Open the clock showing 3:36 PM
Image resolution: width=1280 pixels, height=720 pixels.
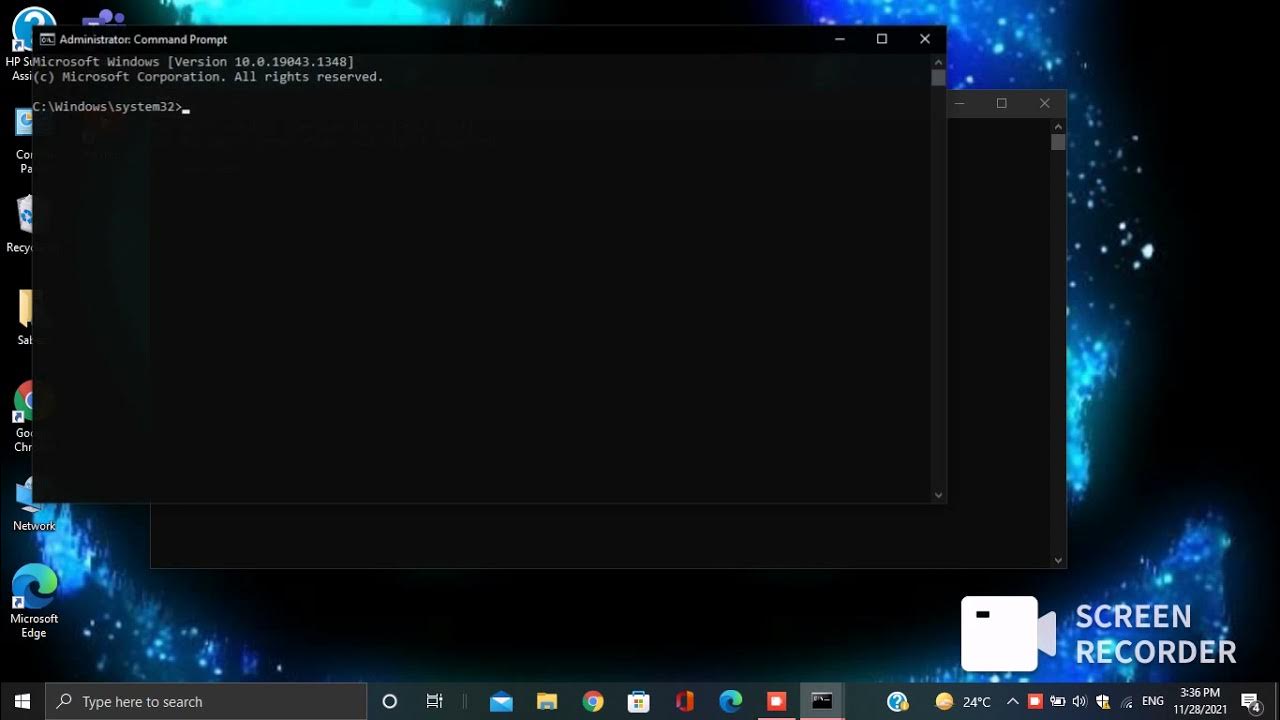(x=1200, y=701)
